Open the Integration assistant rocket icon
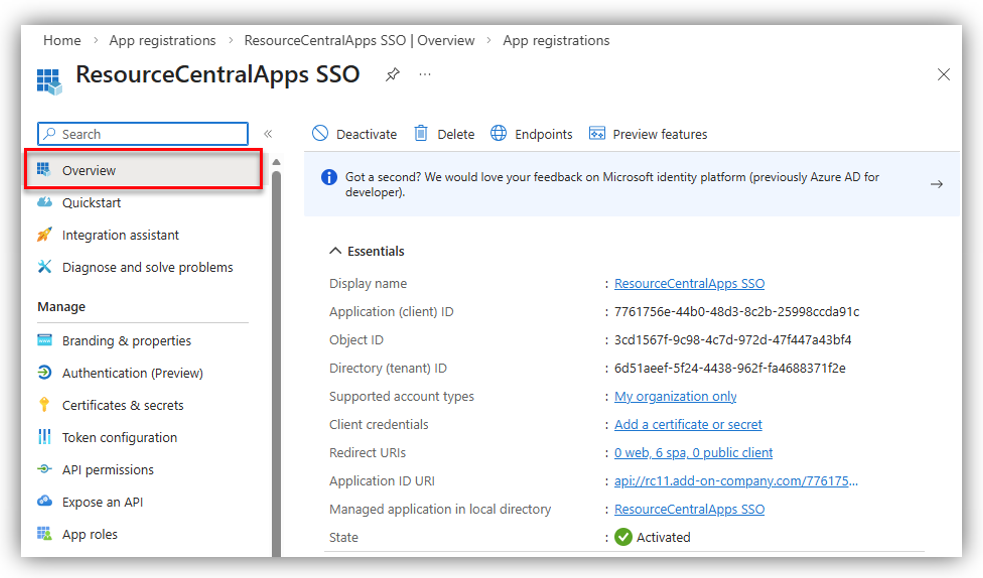983x578 pixels. tap(44, 235)
